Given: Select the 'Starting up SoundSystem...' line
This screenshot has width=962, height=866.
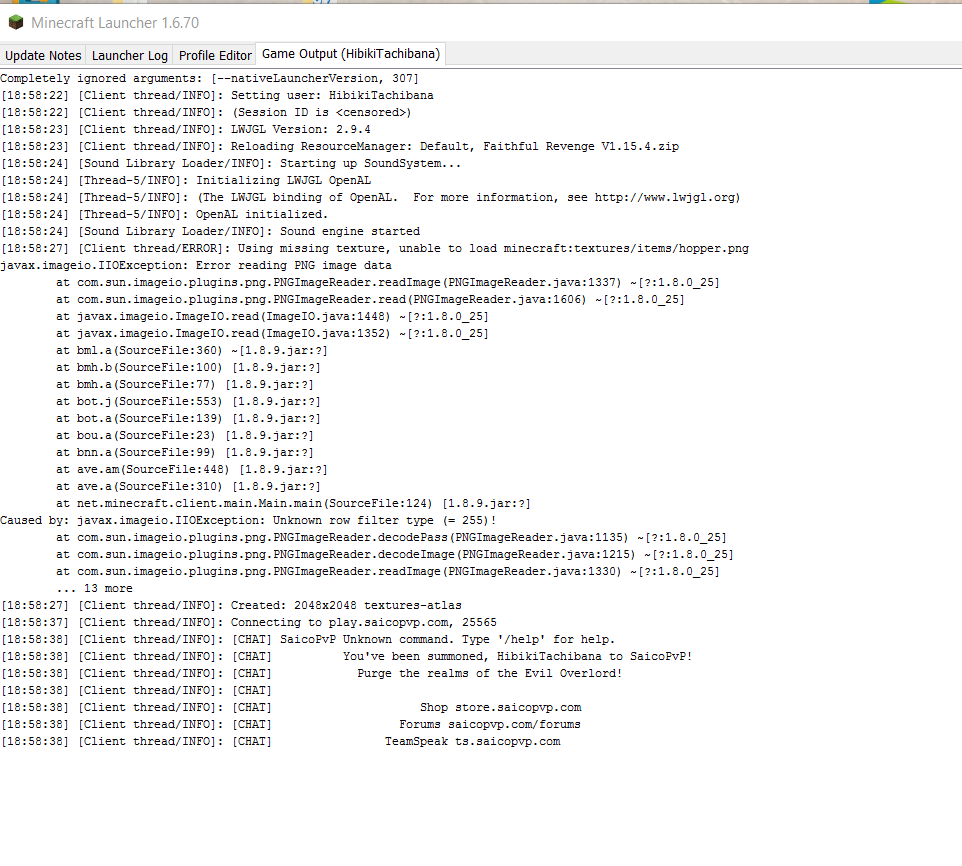Looking at the screenshot, I should click(231, 164).
